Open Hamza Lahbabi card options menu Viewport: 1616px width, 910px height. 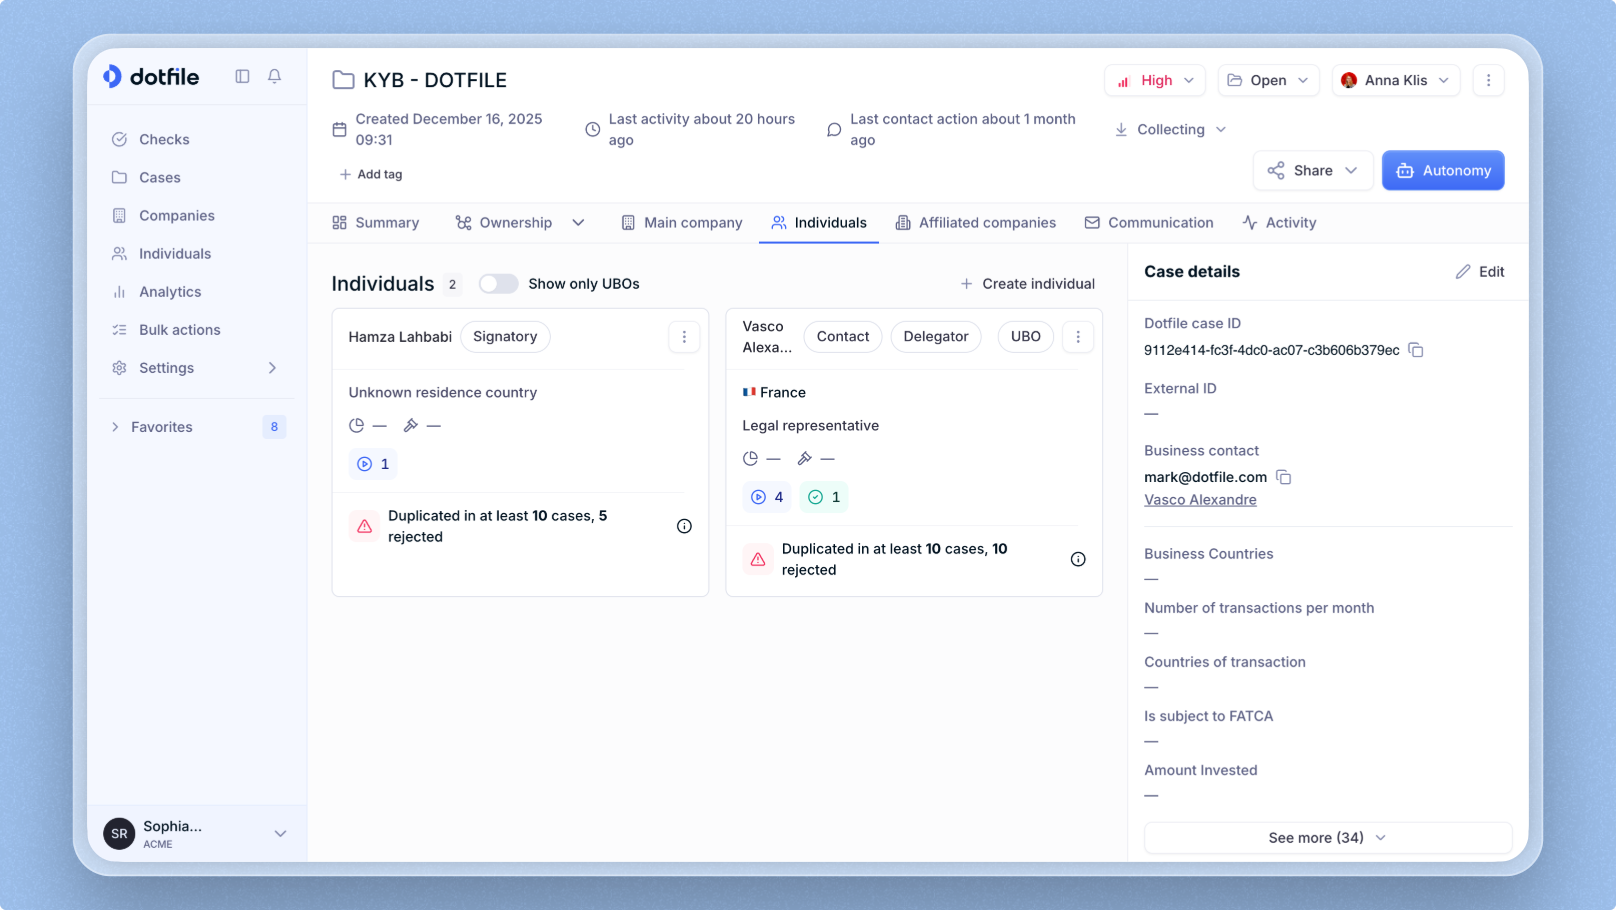[x=684, y=337]
